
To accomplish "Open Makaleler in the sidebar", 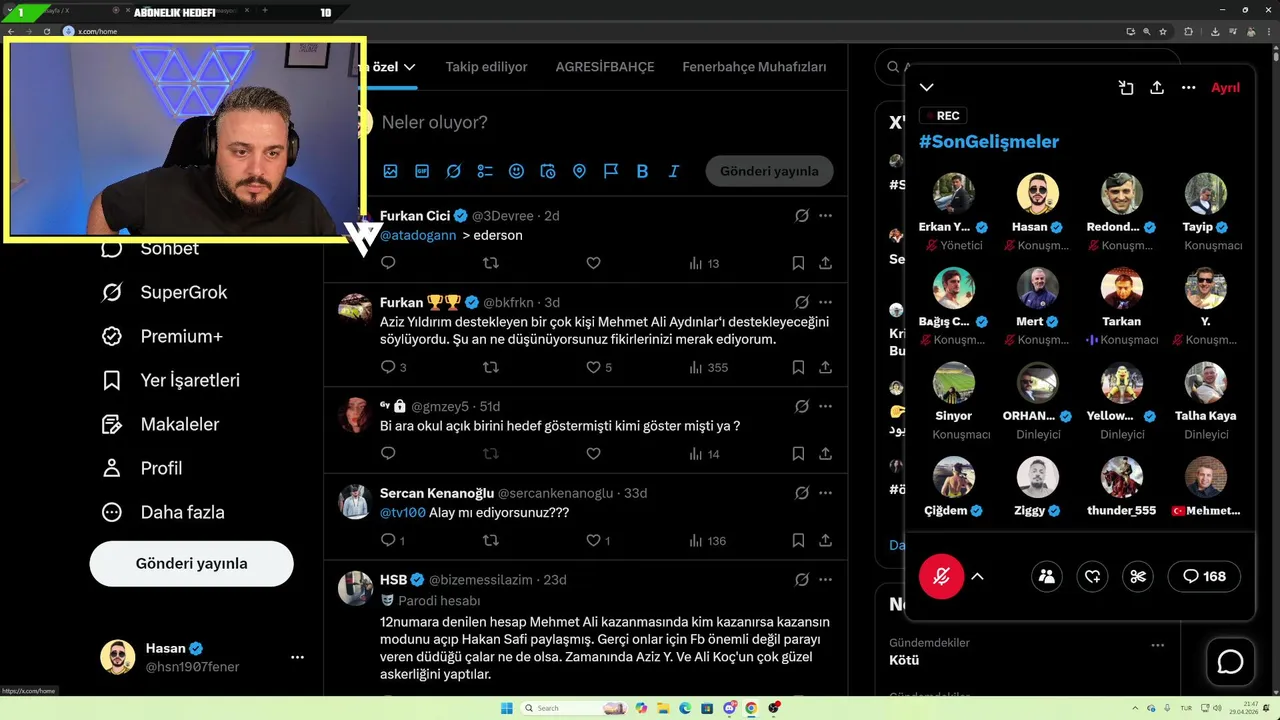I will (161, 424).
